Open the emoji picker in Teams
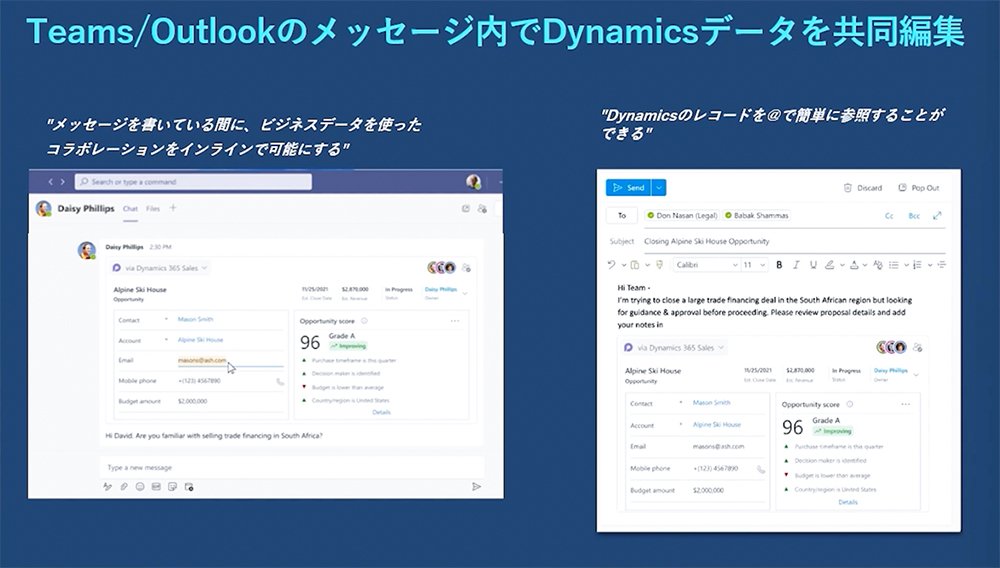This screenshot has height=568, width=1000. (x=140, y=486)
